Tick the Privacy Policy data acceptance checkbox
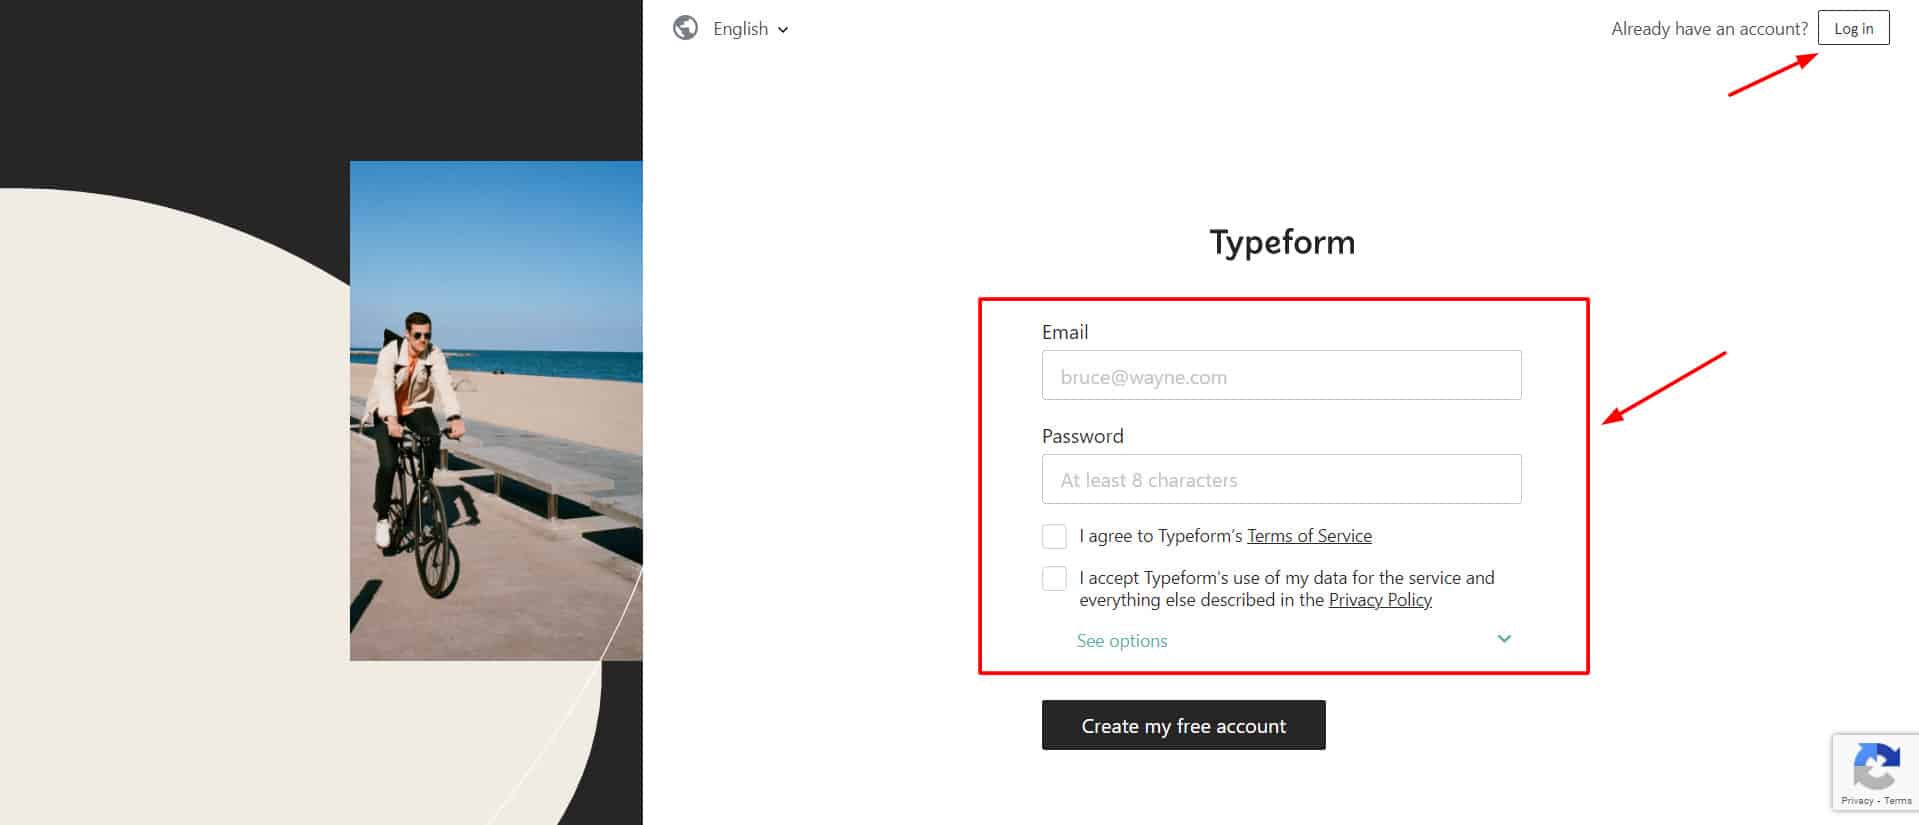Image resolution: width=1919 pixels, height=825 pixels. pos(1054,578)
